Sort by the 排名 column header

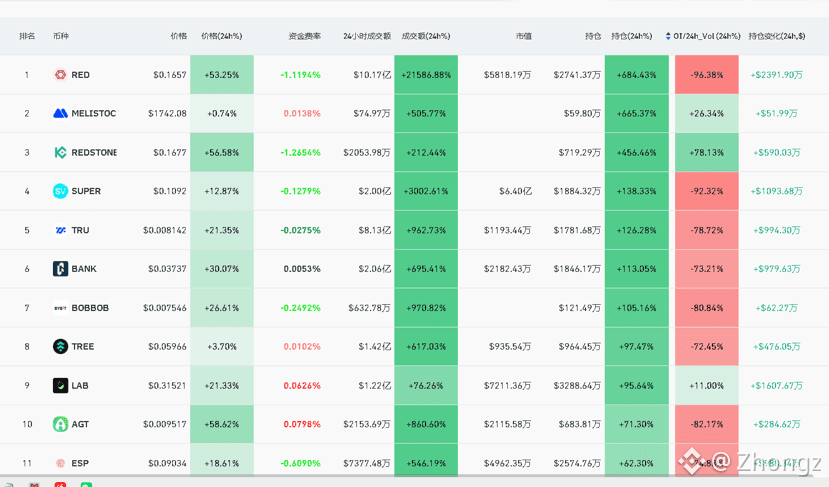click(27, 36)
